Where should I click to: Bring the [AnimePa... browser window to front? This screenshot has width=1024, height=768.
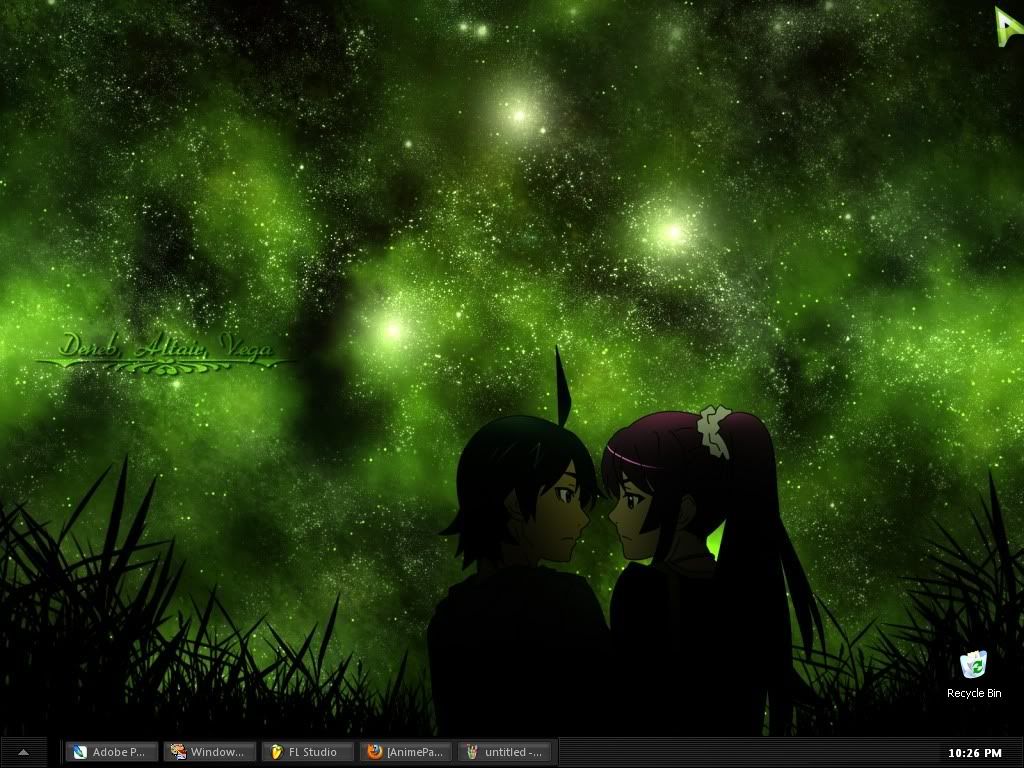404,752
